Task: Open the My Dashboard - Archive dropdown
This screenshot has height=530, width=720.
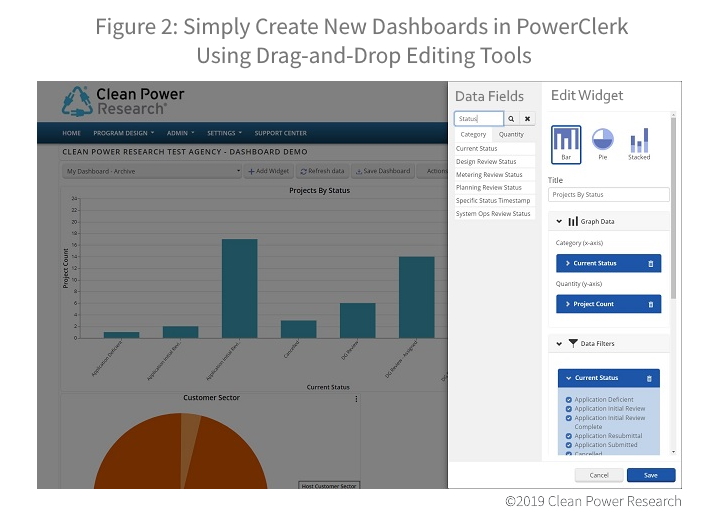Action: [x=152, y=171]
